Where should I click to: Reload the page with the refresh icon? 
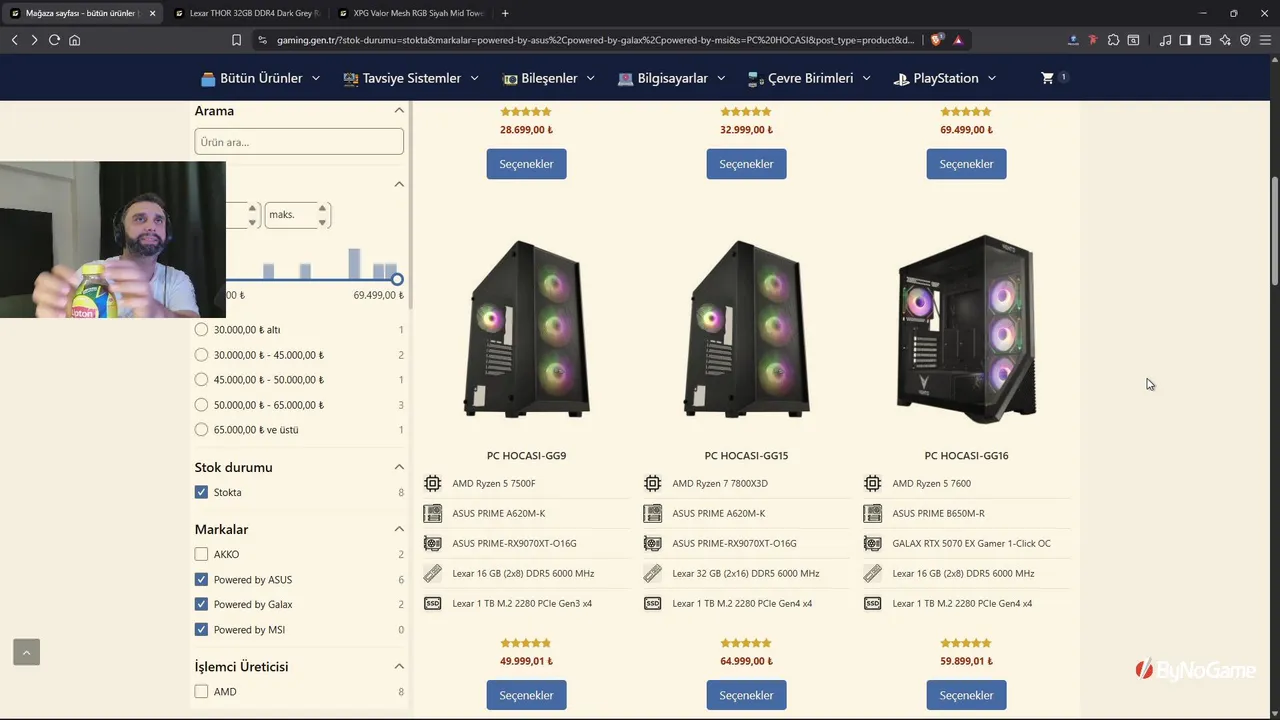54,40
